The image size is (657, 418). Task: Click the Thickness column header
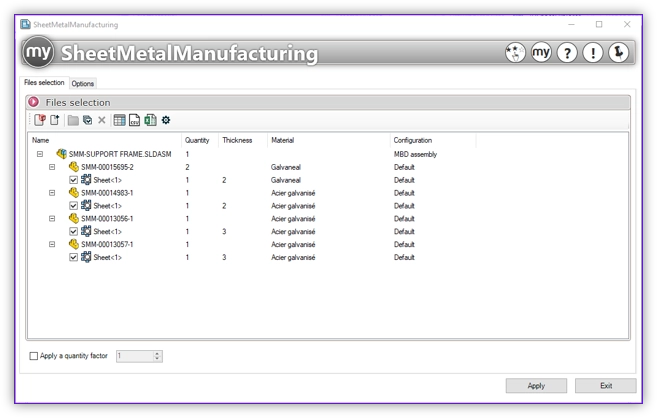[x=243, y=140]
